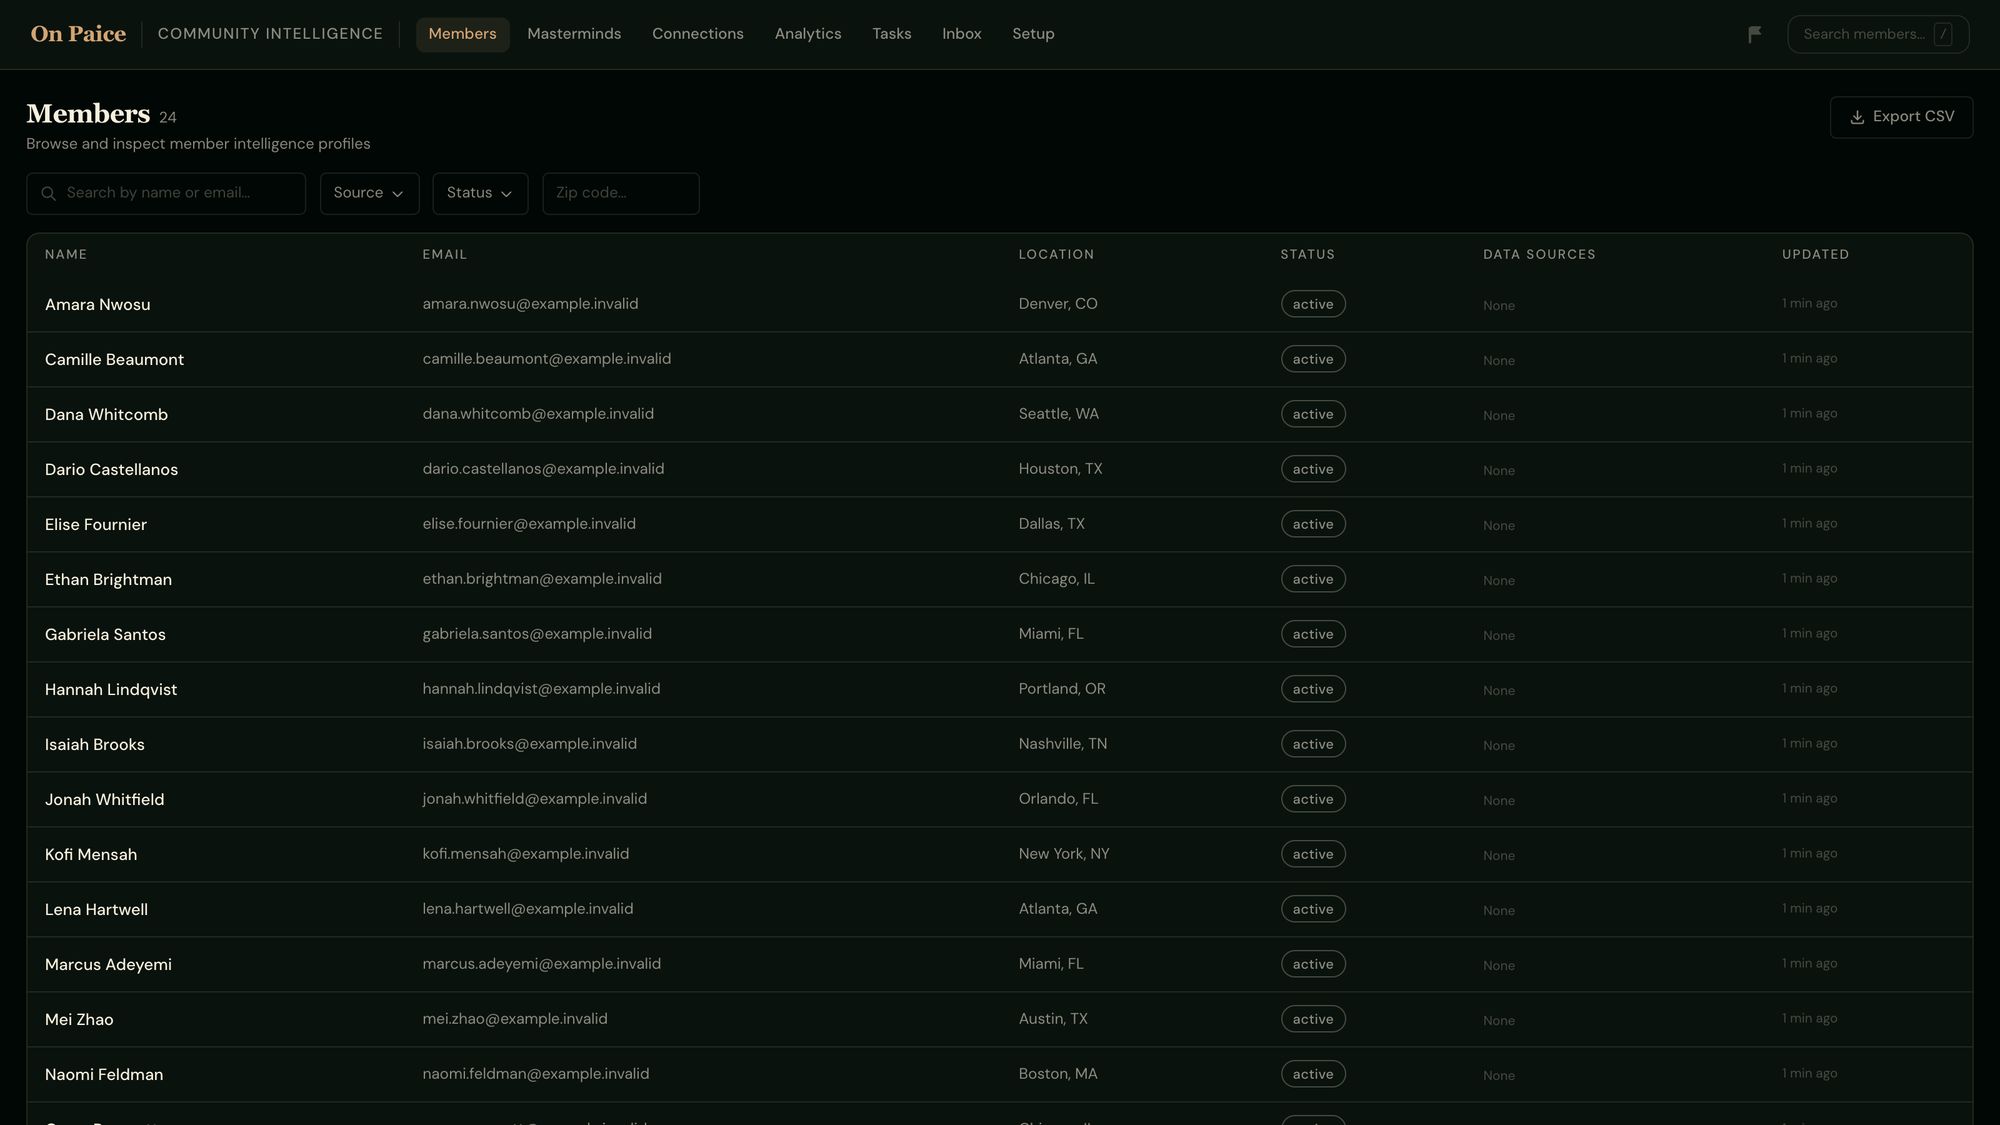Click Nashville, TN in Isaiah Brooks row

click(x=1063, y=744)
